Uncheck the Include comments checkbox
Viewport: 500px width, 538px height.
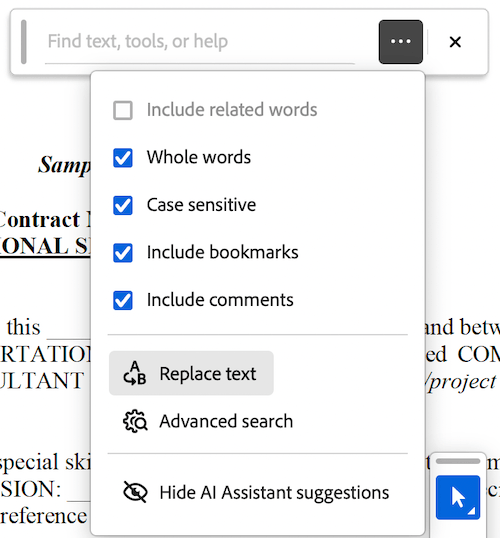tap(123, 300)
